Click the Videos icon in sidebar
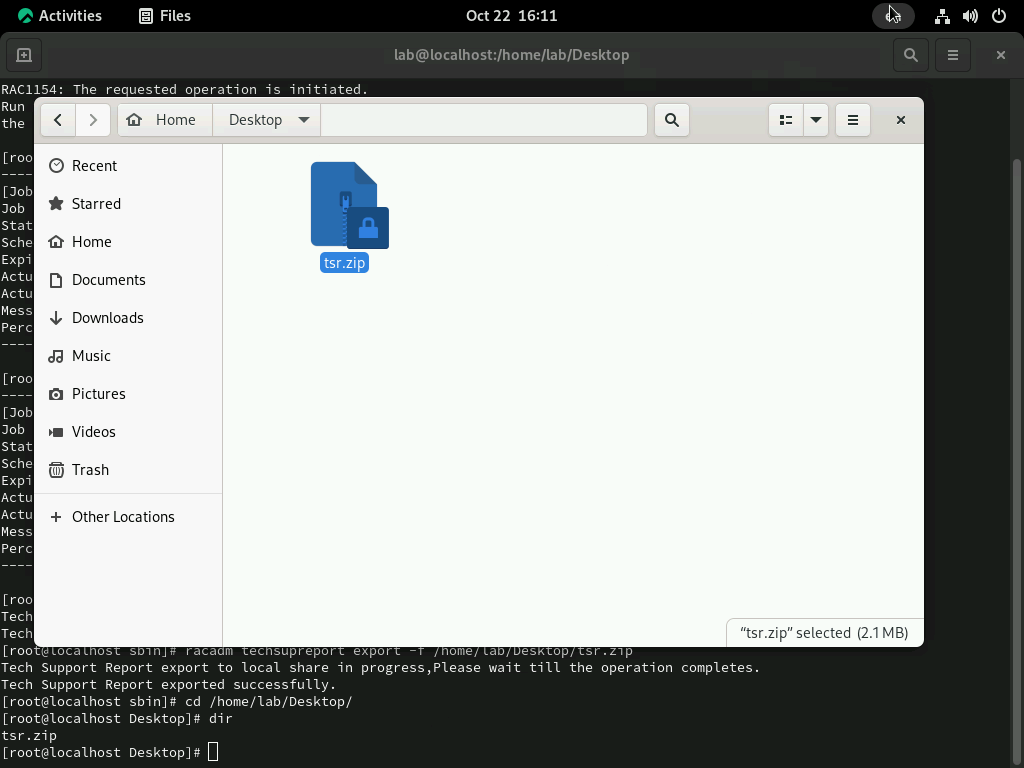1024x768 pixels. 56,432
